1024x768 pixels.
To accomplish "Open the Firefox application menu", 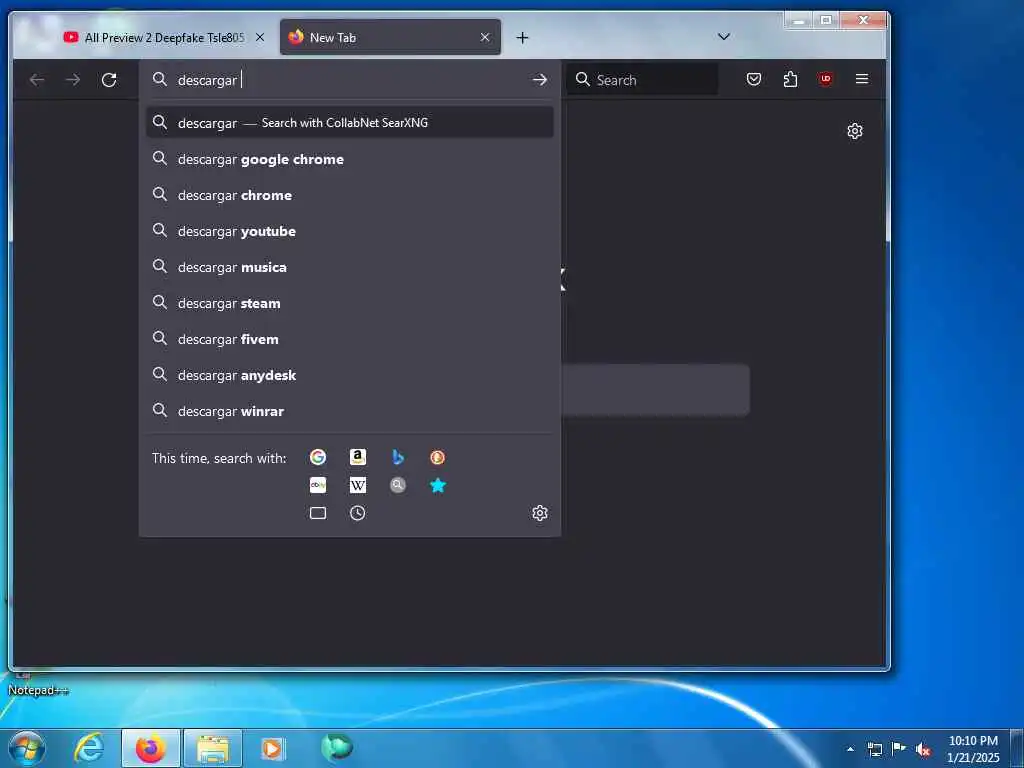I will pos(862,80).
